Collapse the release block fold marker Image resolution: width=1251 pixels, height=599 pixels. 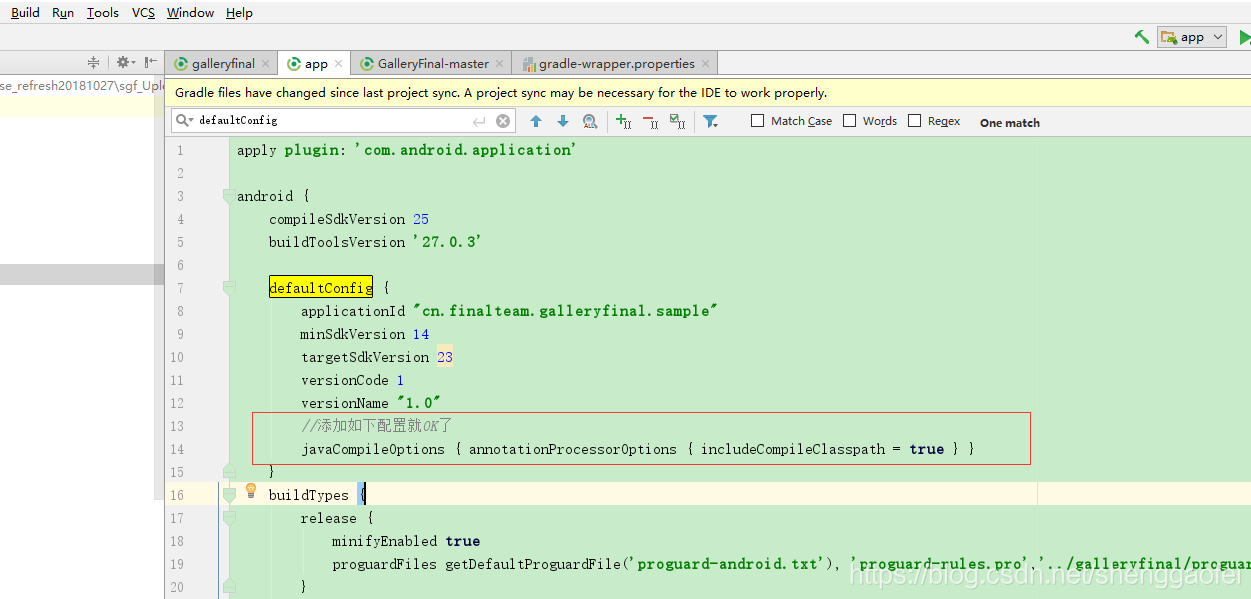coord(228,518)
